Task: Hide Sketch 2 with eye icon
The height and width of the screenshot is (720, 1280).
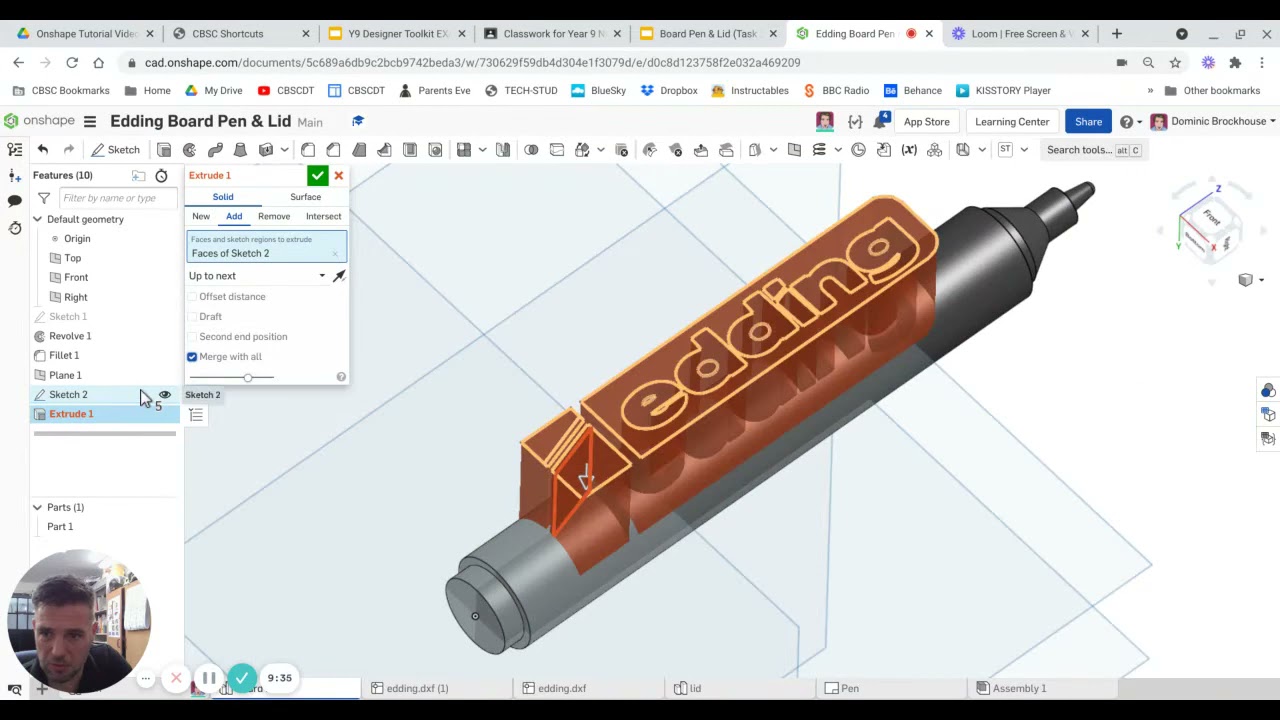Action: pyautogui.click(x=165, y=395)
